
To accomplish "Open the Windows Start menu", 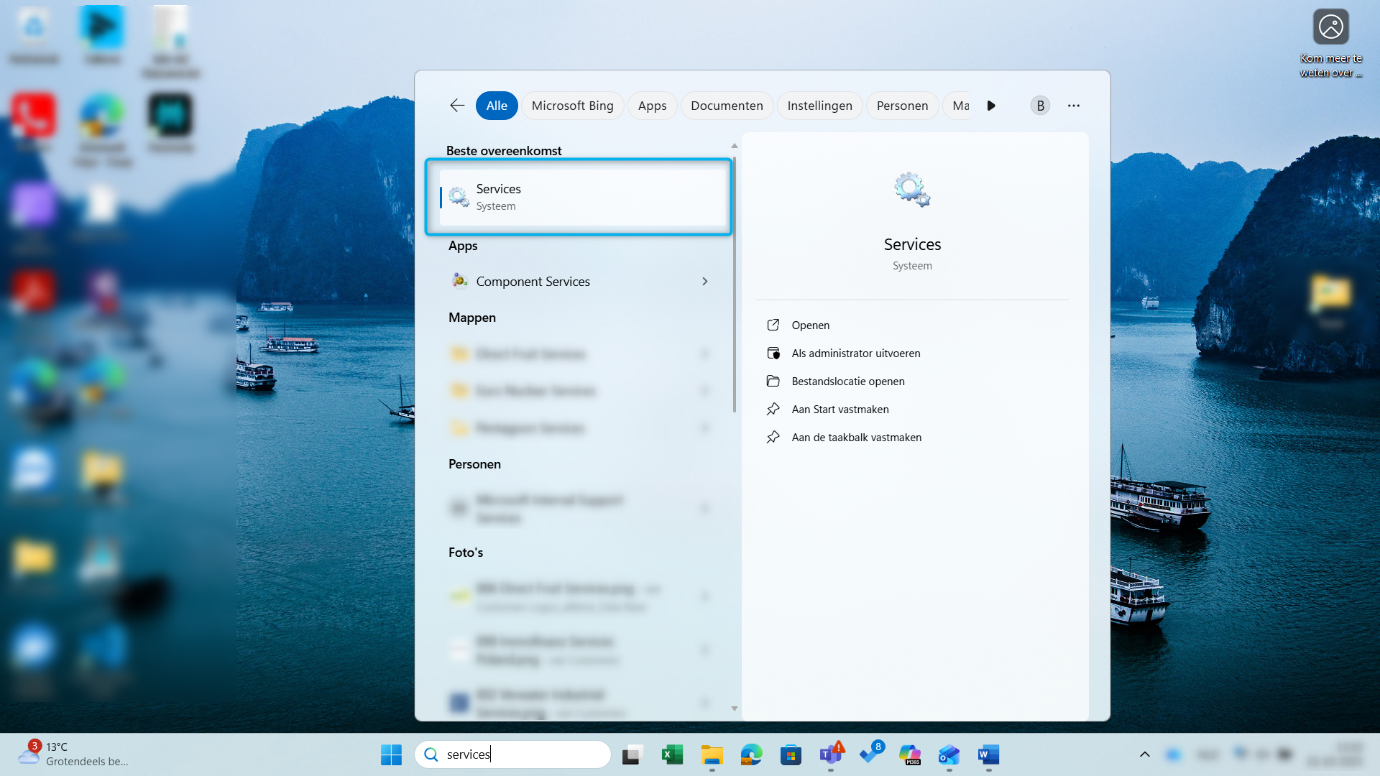I will (391, 754).
